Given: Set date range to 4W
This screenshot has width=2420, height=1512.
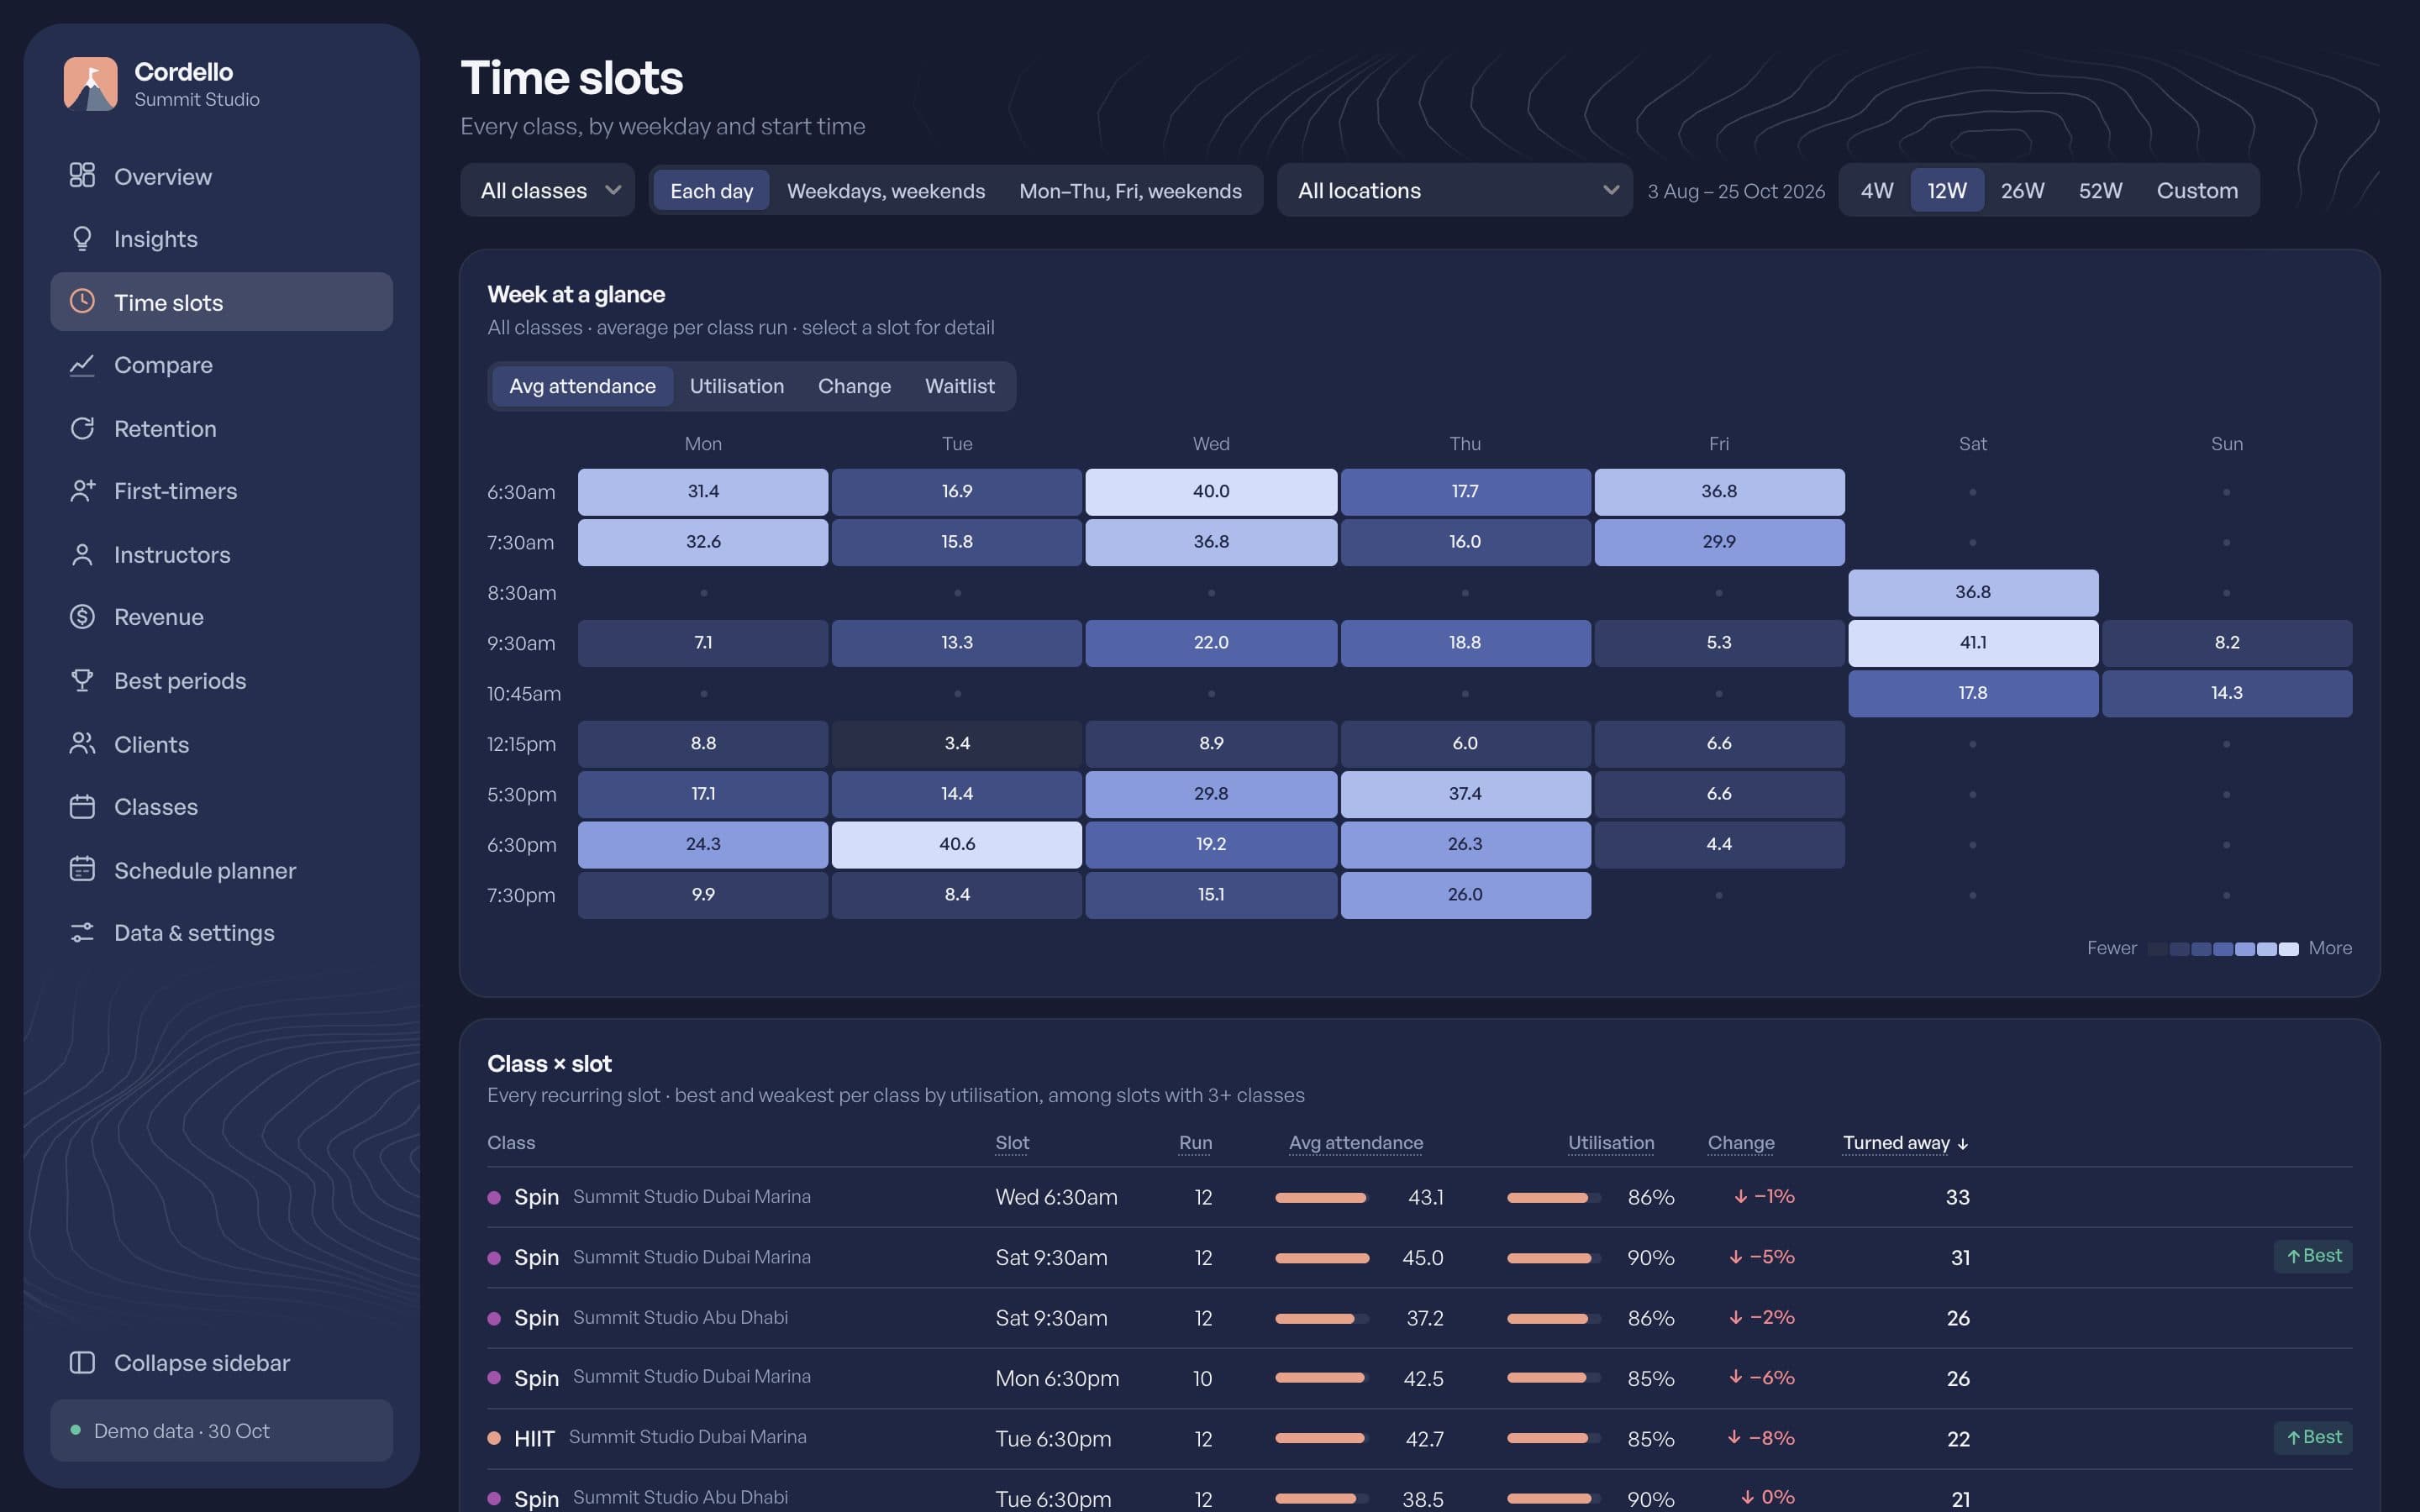Looking at the screenshot, I should point(1877,190).
